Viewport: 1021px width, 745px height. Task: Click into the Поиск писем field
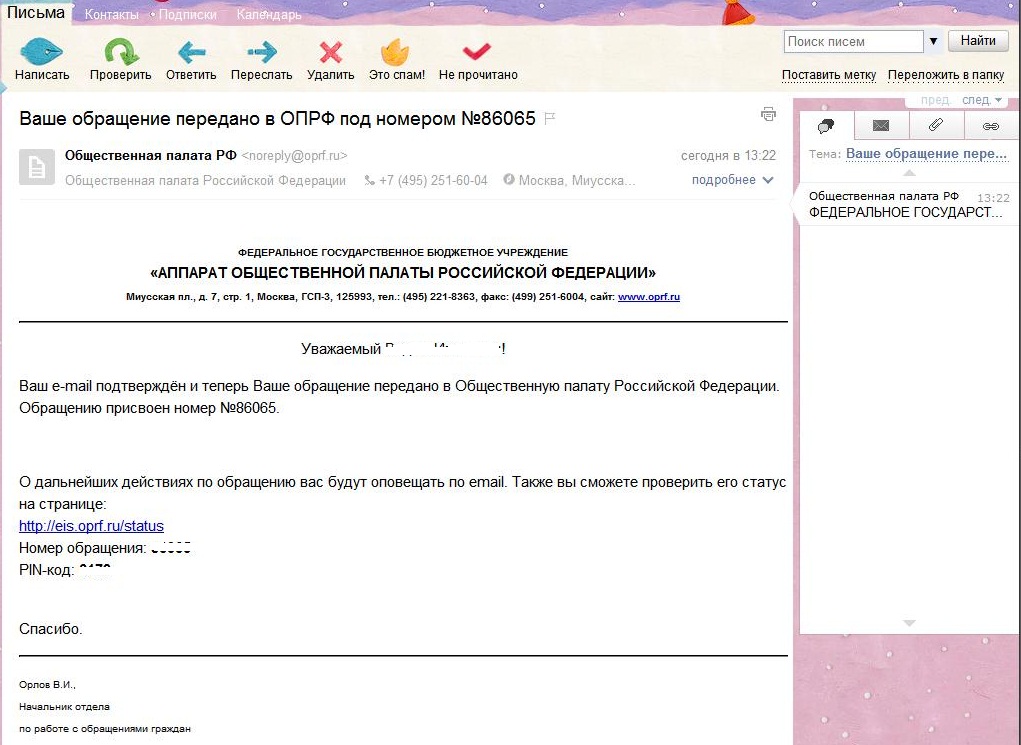click(x=852, y=41)
